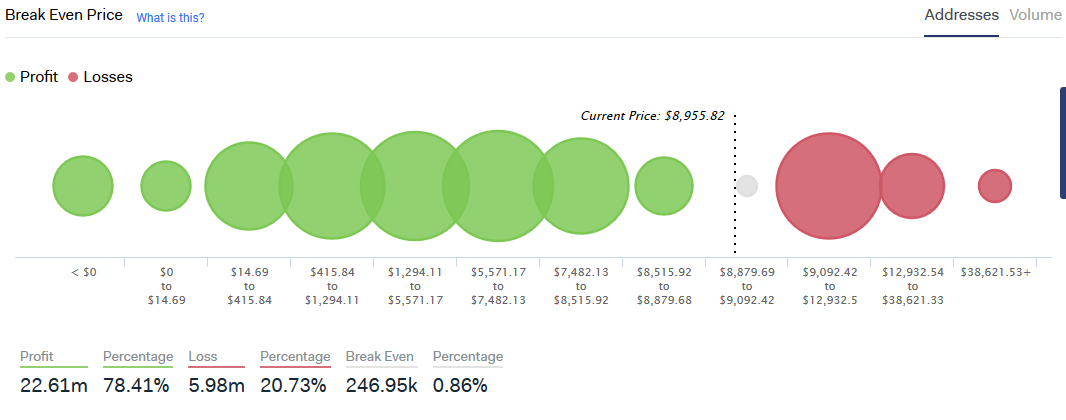
Task: Click the dark blue scrollbar on right edge
Action: [x=1063, y=143]
